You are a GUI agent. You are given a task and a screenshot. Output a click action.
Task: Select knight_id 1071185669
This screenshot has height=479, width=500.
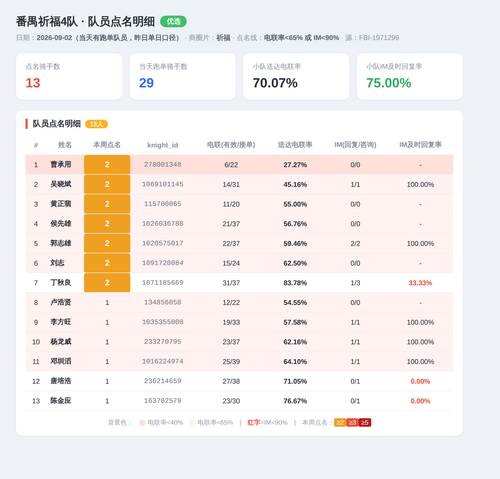(x=163, y=282)
